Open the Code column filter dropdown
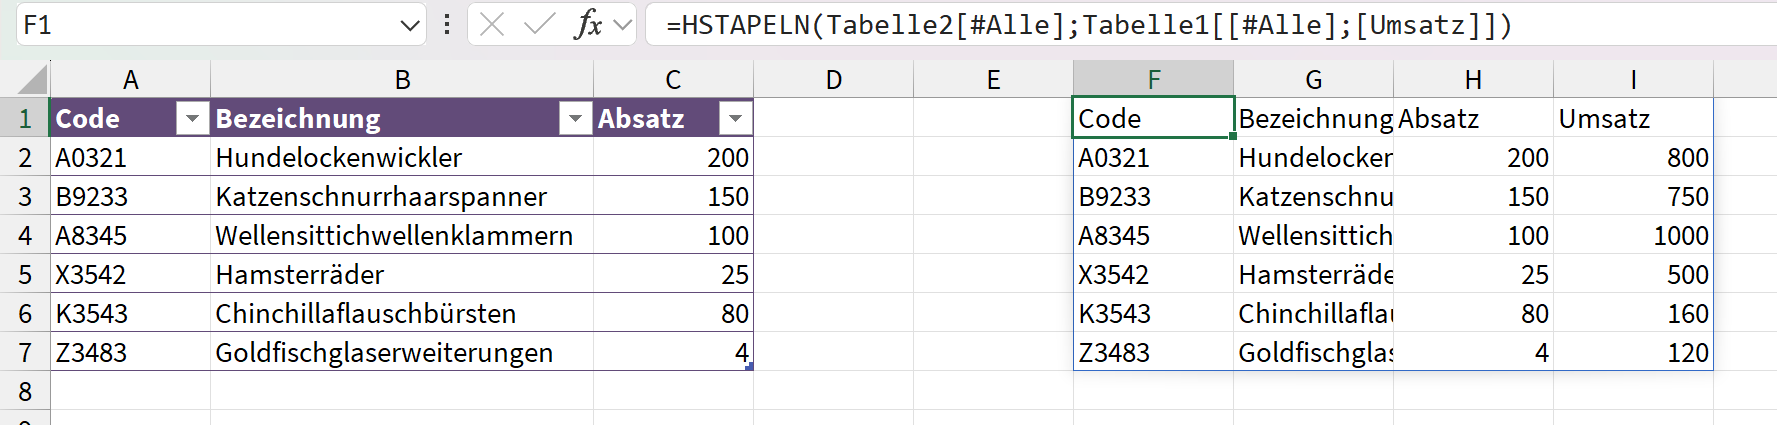The width and height of the screenshot is (1777, 425). click(x=192, y=119)
